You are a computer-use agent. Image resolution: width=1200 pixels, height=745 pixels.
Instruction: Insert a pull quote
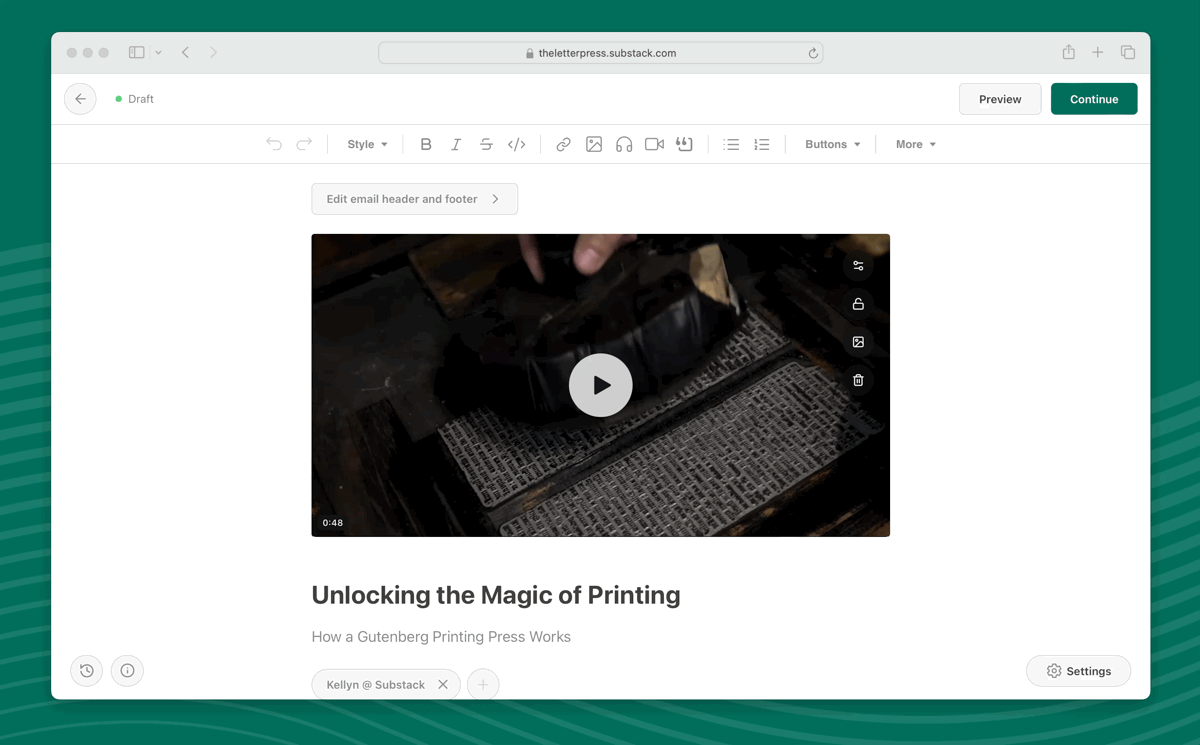pyautogui.click(x=684, y=144)
